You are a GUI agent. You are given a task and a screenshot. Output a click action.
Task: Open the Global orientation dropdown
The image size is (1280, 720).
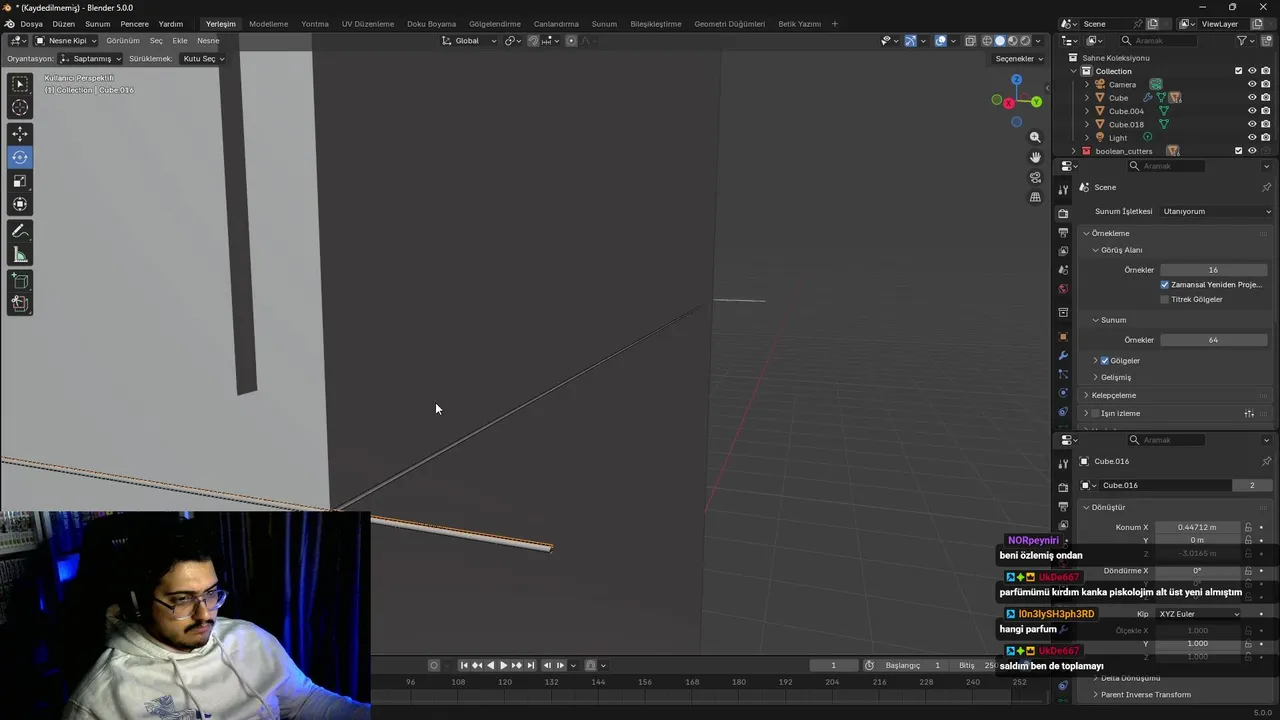click(x=470, y=41)
